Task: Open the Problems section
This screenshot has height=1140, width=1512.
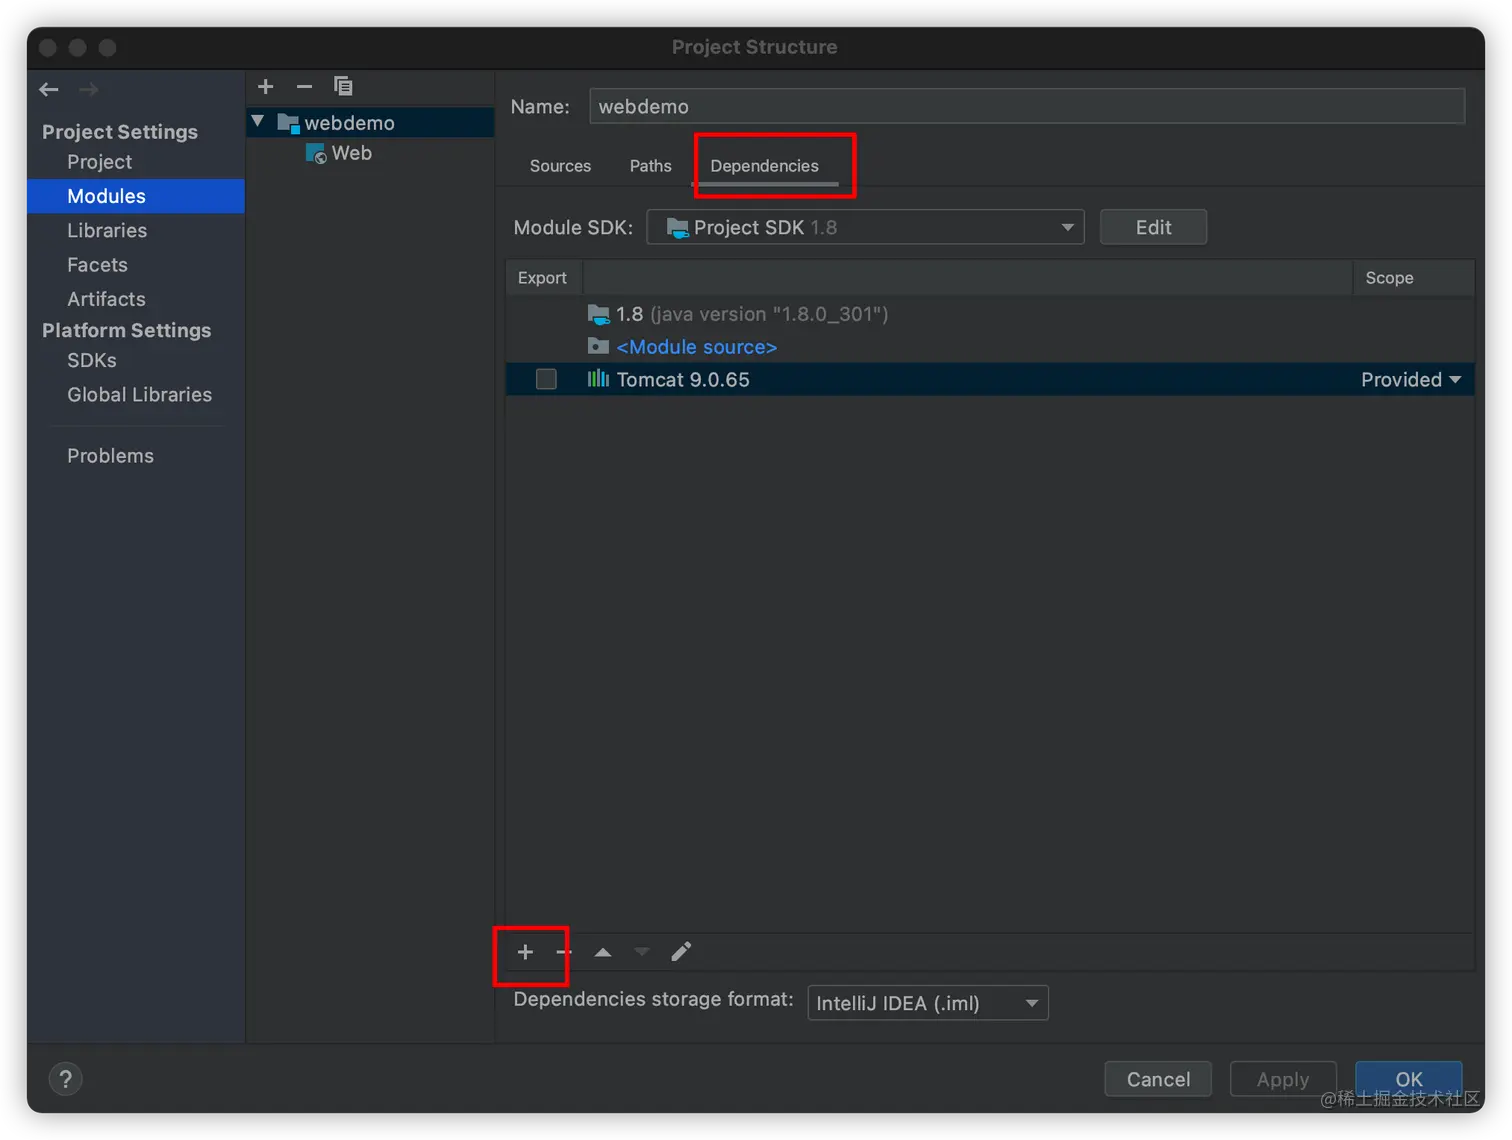Action: pyautogui.click(x=110, y=456)
